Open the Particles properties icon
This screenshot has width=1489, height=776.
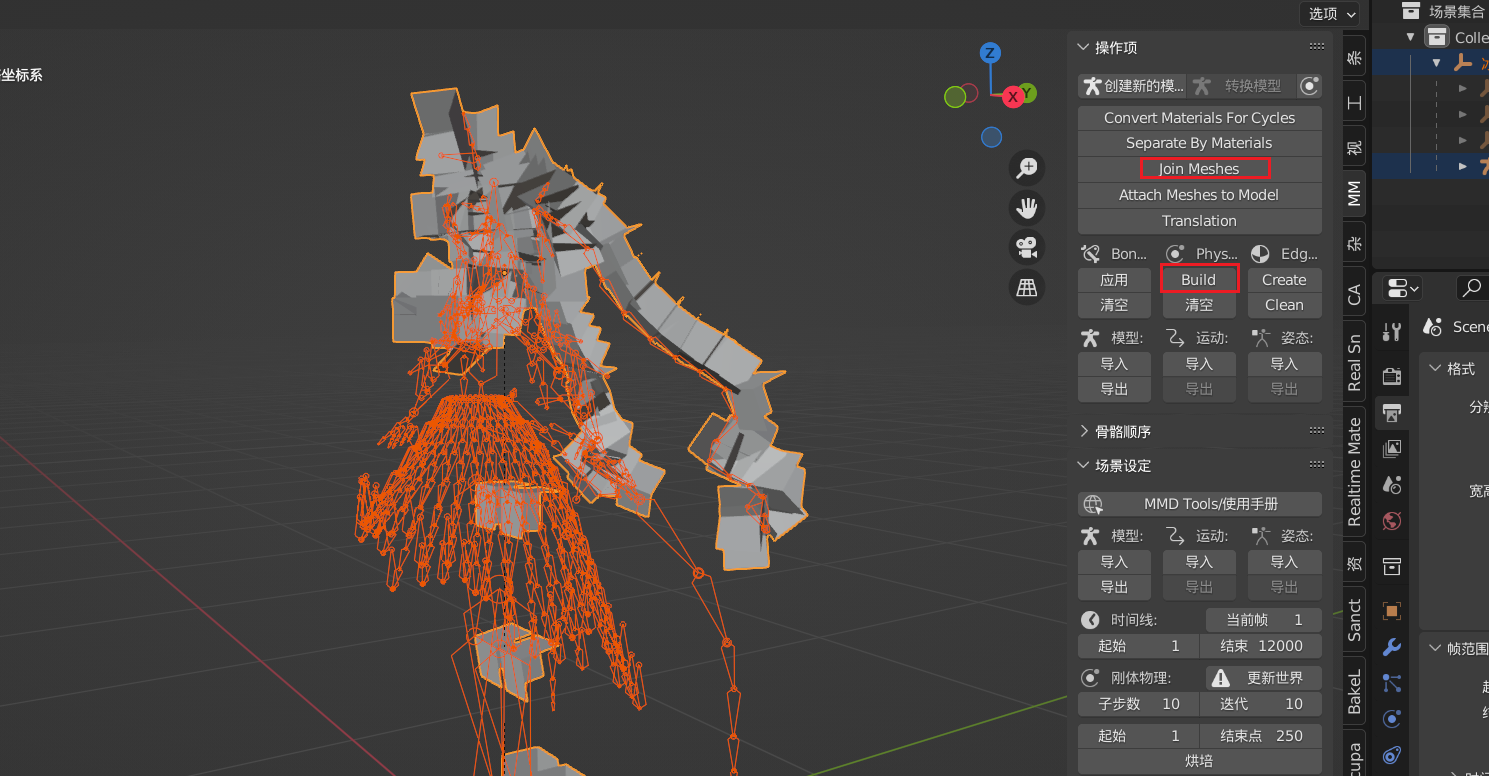[x=1391, y=683]
